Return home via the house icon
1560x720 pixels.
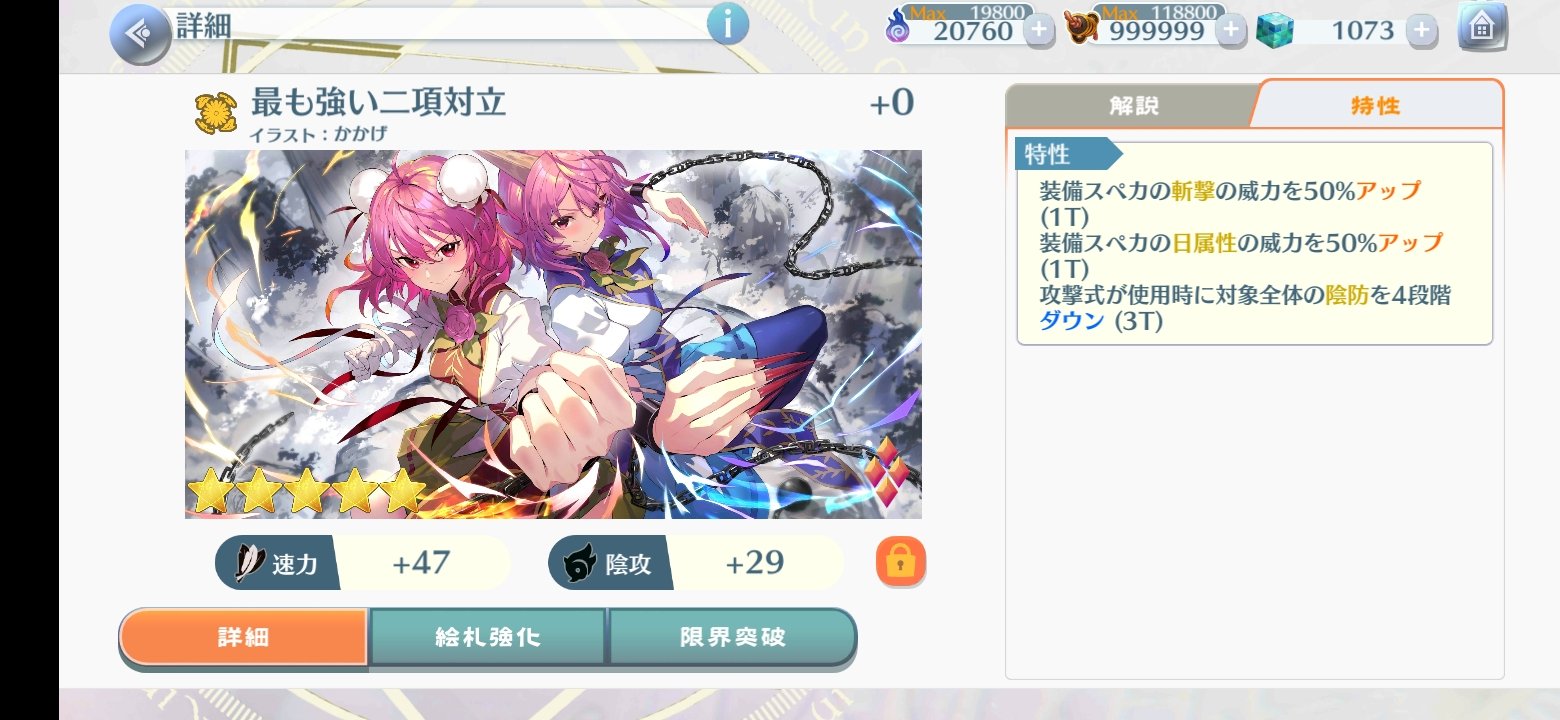click(1483, 29)
